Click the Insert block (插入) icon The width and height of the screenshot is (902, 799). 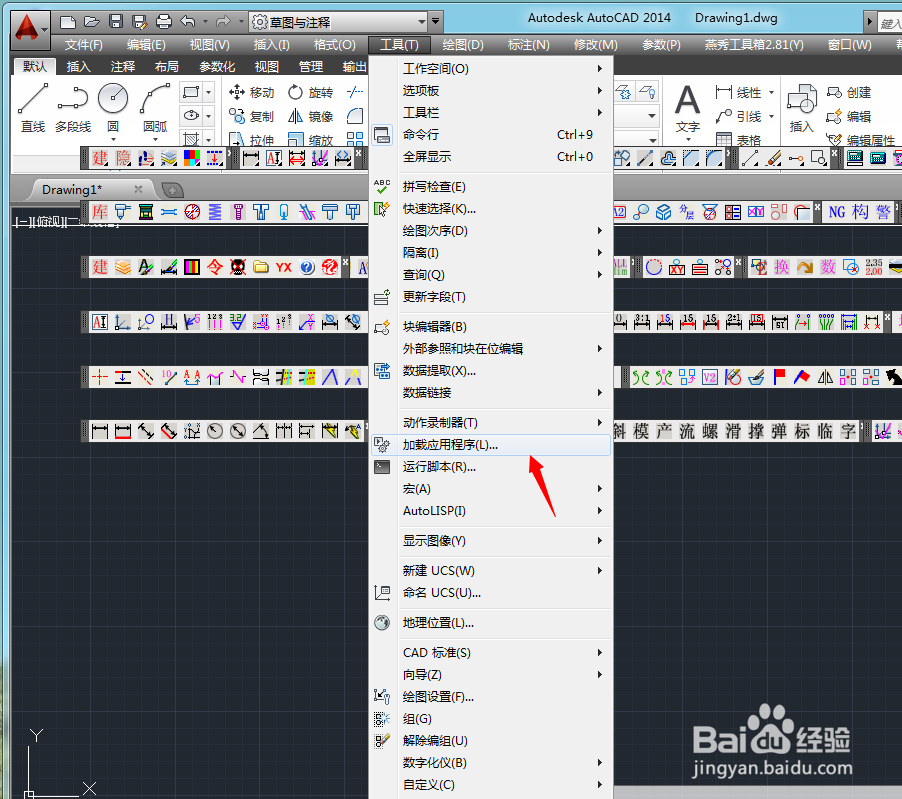click(801, 109)
